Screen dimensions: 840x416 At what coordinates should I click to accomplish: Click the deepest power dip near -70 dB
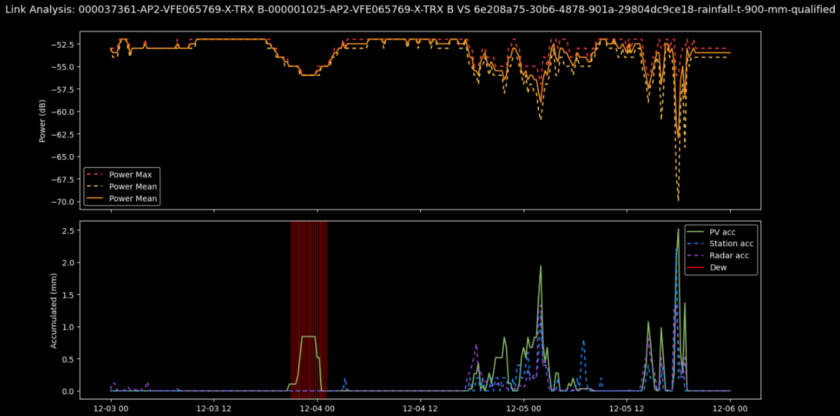(678, 199)
